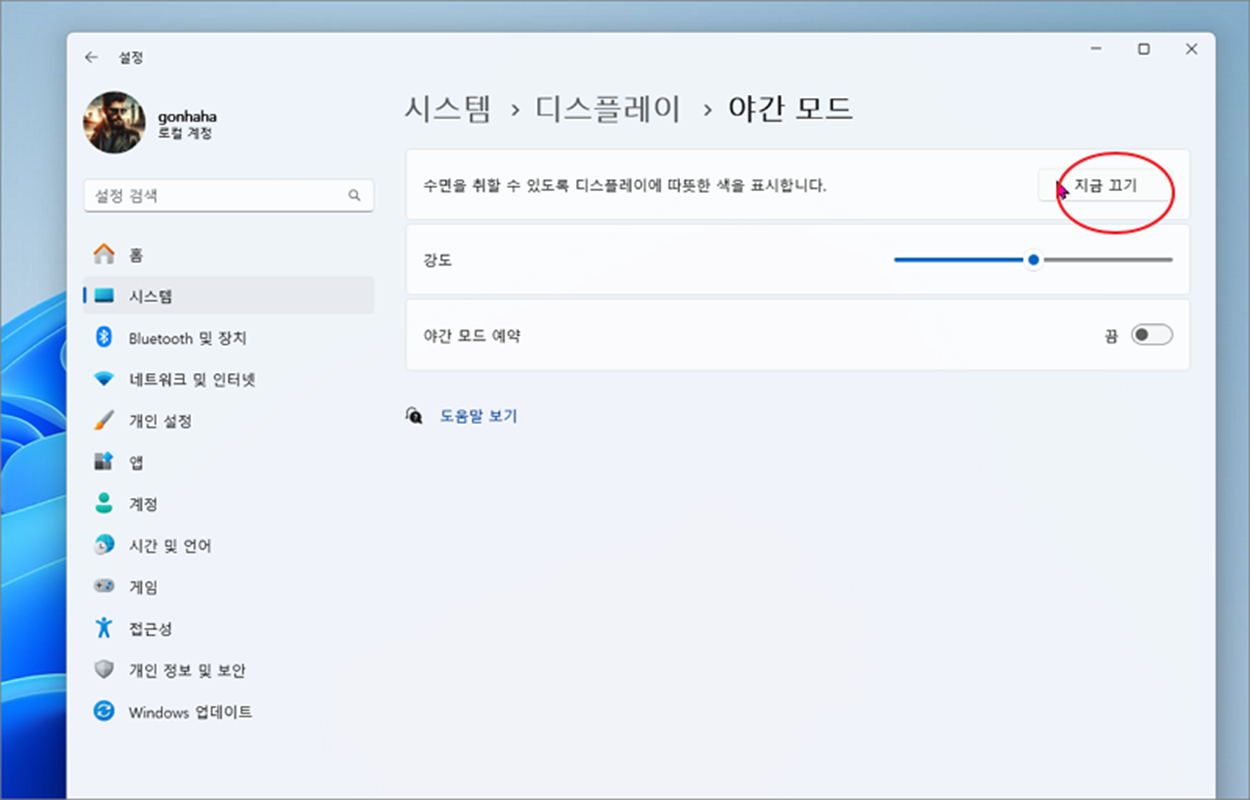This screenshot has height=800, width=1250.
Task: Open 개인 정보 및 보안 settings
Action: (229, 670)
